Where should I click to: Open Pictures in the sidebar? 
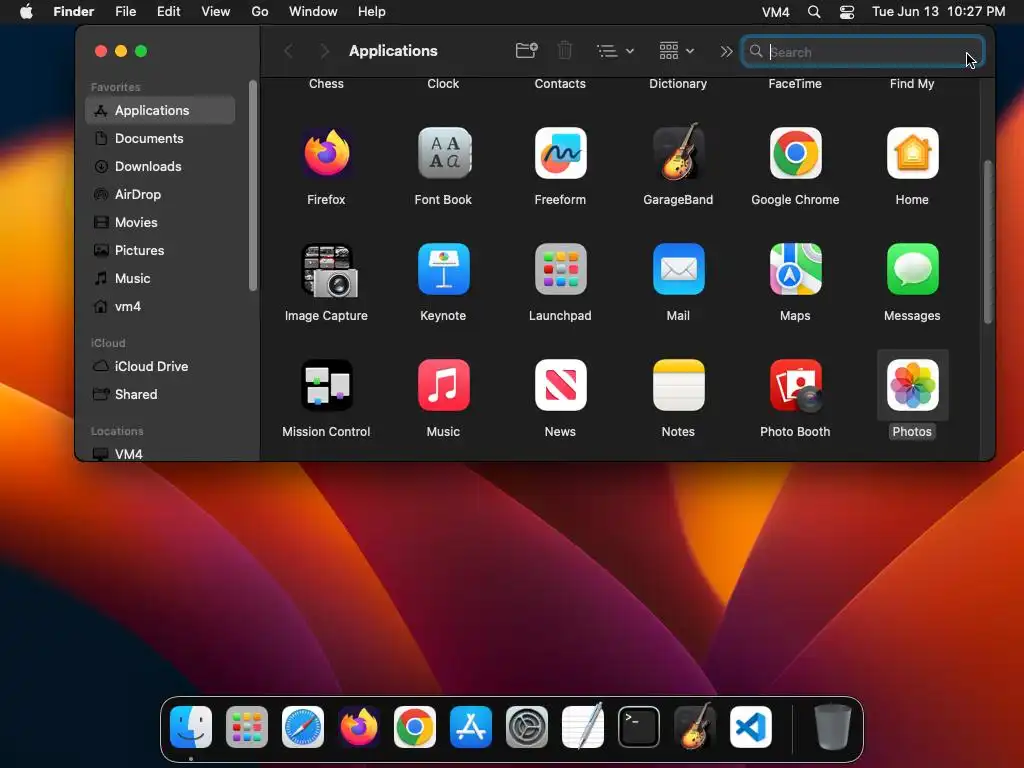point(160,251)
